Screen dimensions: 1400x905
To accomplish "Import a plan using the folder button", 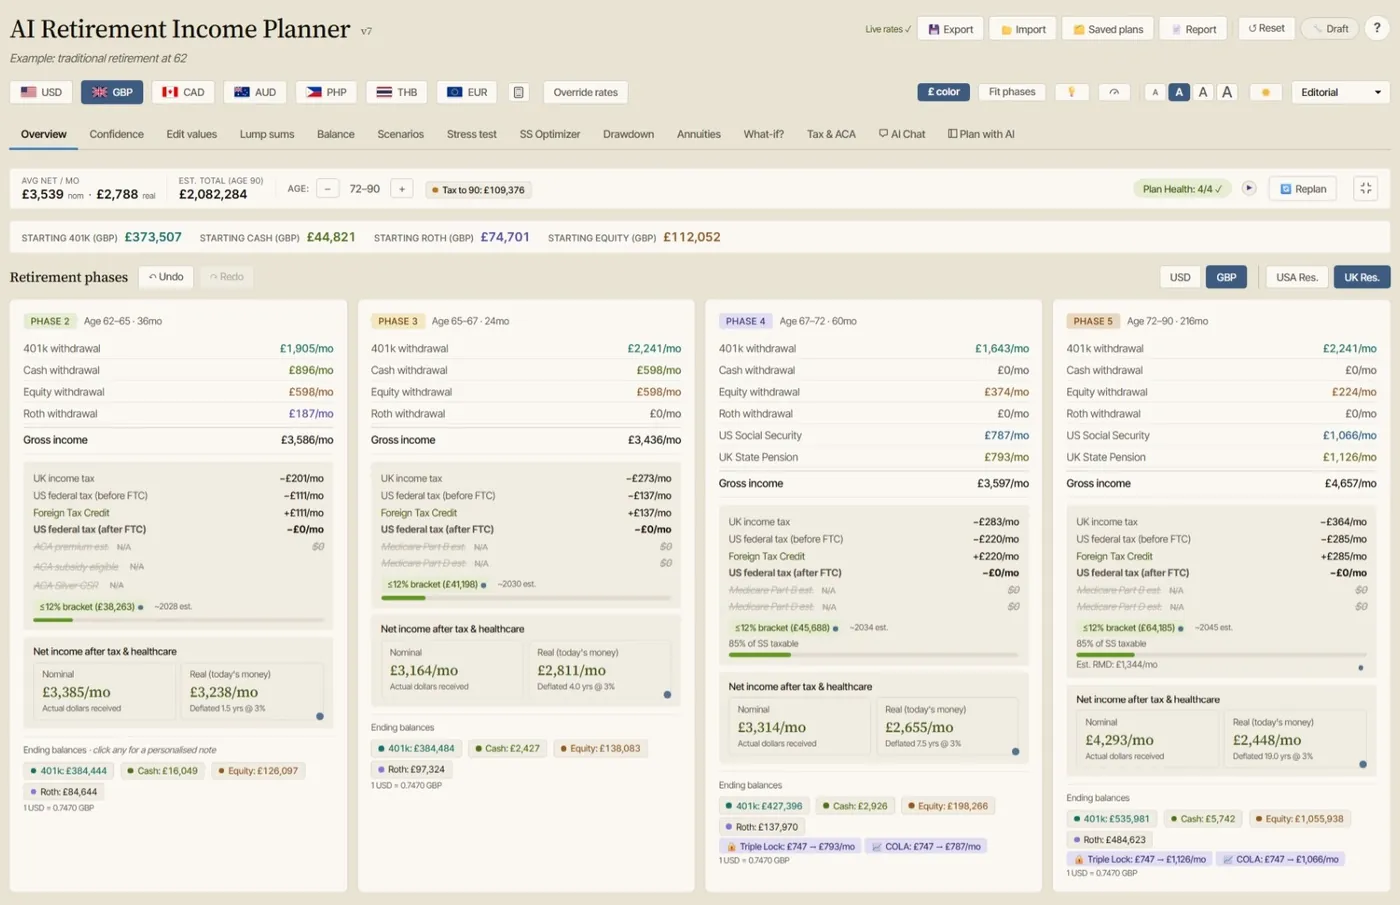I will [1023, 29].
